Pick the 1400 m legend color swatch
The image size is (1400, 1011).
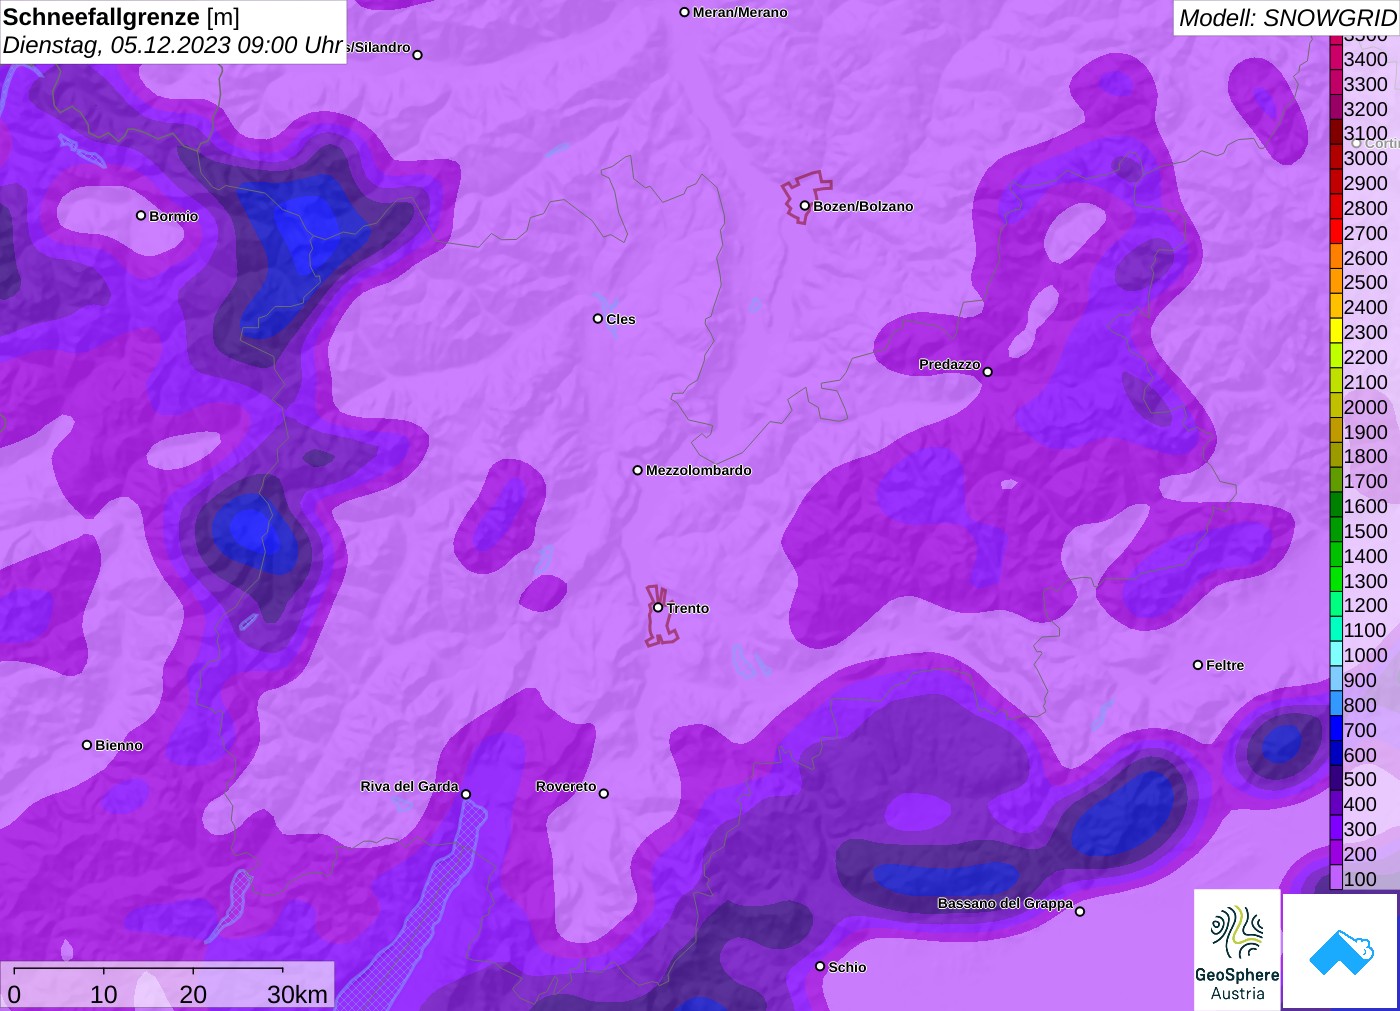click(1336, 556)
